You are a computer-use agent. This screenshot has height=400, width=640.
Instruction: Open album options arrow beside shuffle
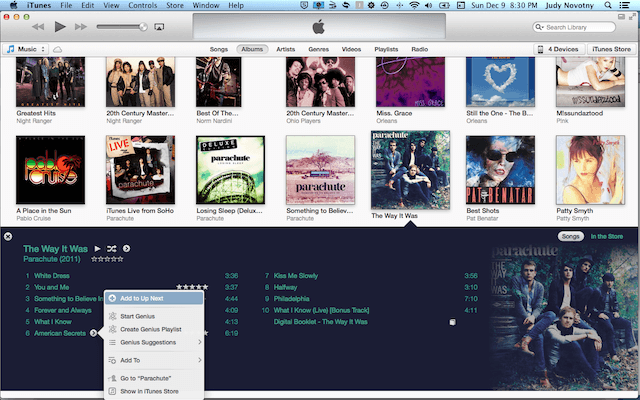pyautogui.click(x=127, y=249)
